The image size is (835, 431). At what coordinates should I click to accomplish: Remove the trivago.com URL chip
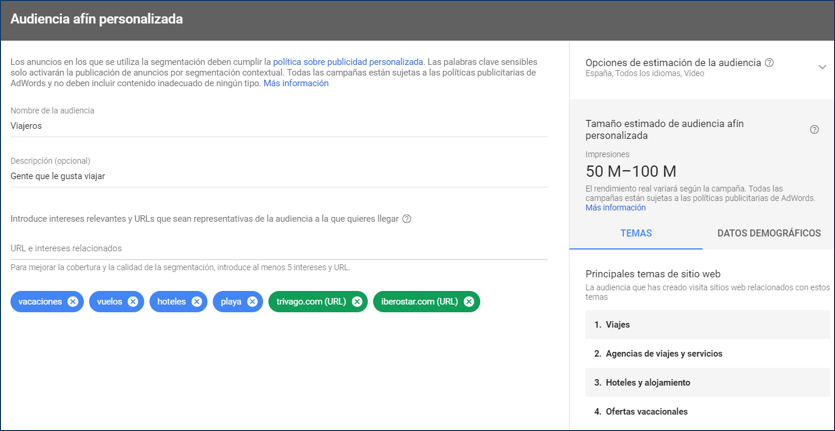357,302
